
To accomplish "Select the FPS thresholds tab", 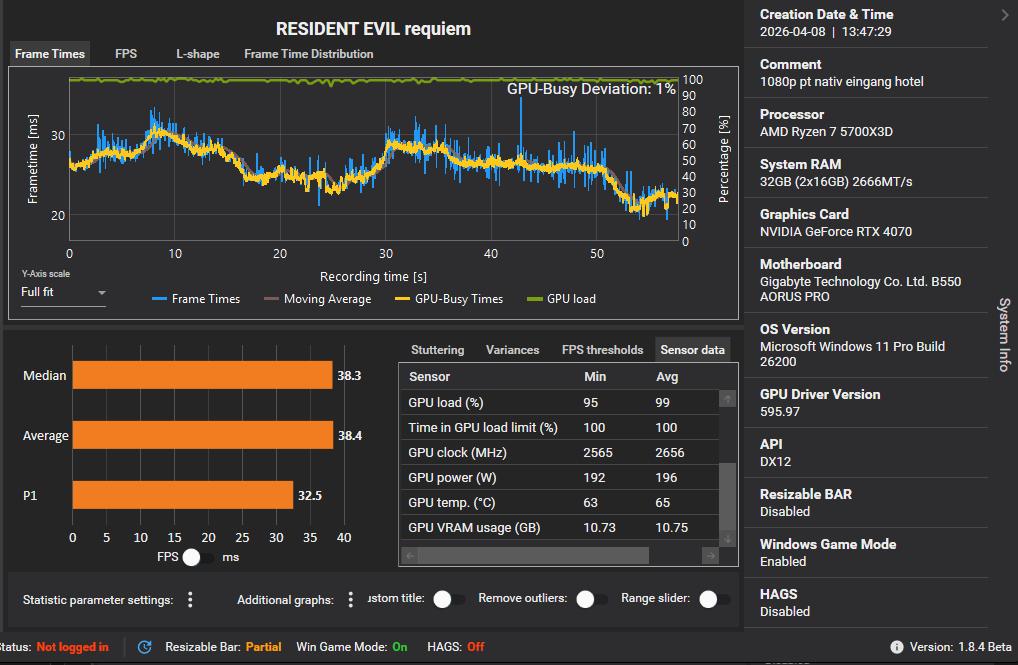I will coord(602,349).
